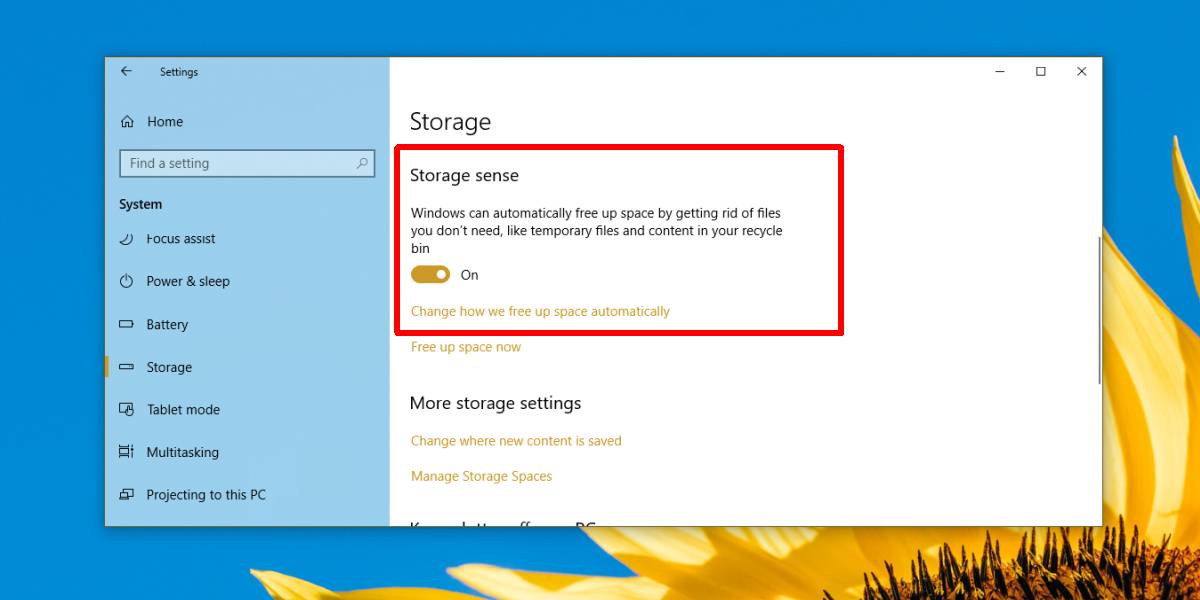Click the Storage sense section heading
This screenshot has width=1200, height=600.
(x=464, y=175)
